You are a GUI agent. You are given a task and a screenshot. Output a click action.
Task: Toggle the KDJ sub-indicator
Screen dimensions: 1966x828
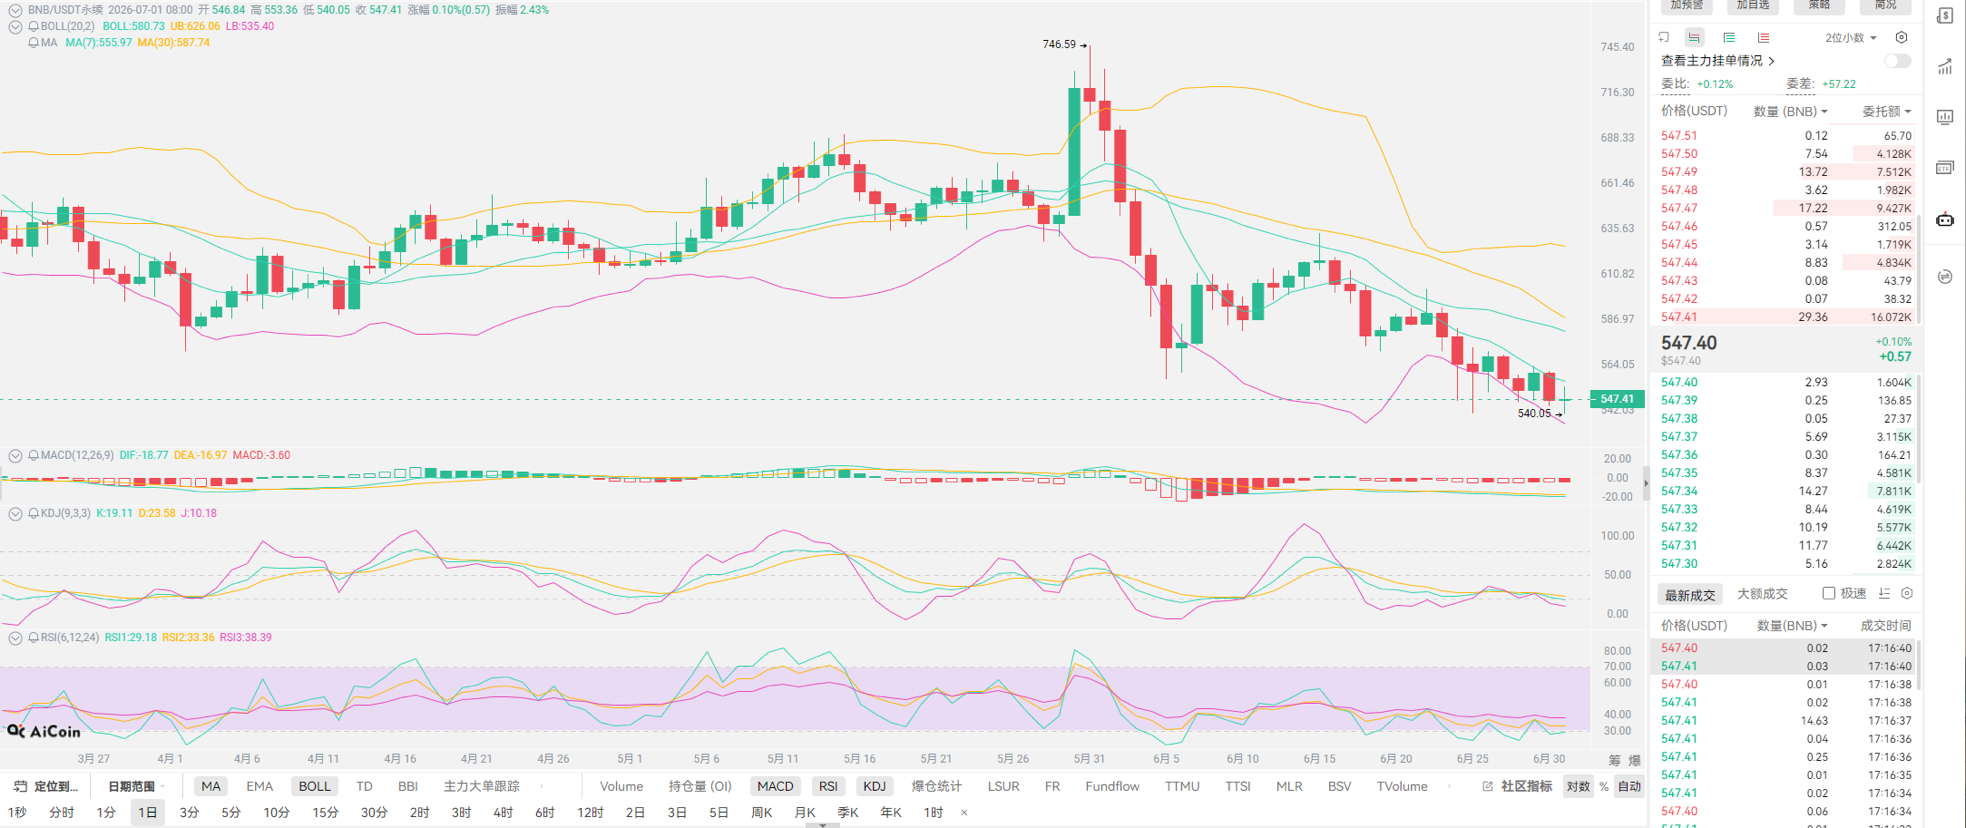pyautogui.click(x=874, y=786)
